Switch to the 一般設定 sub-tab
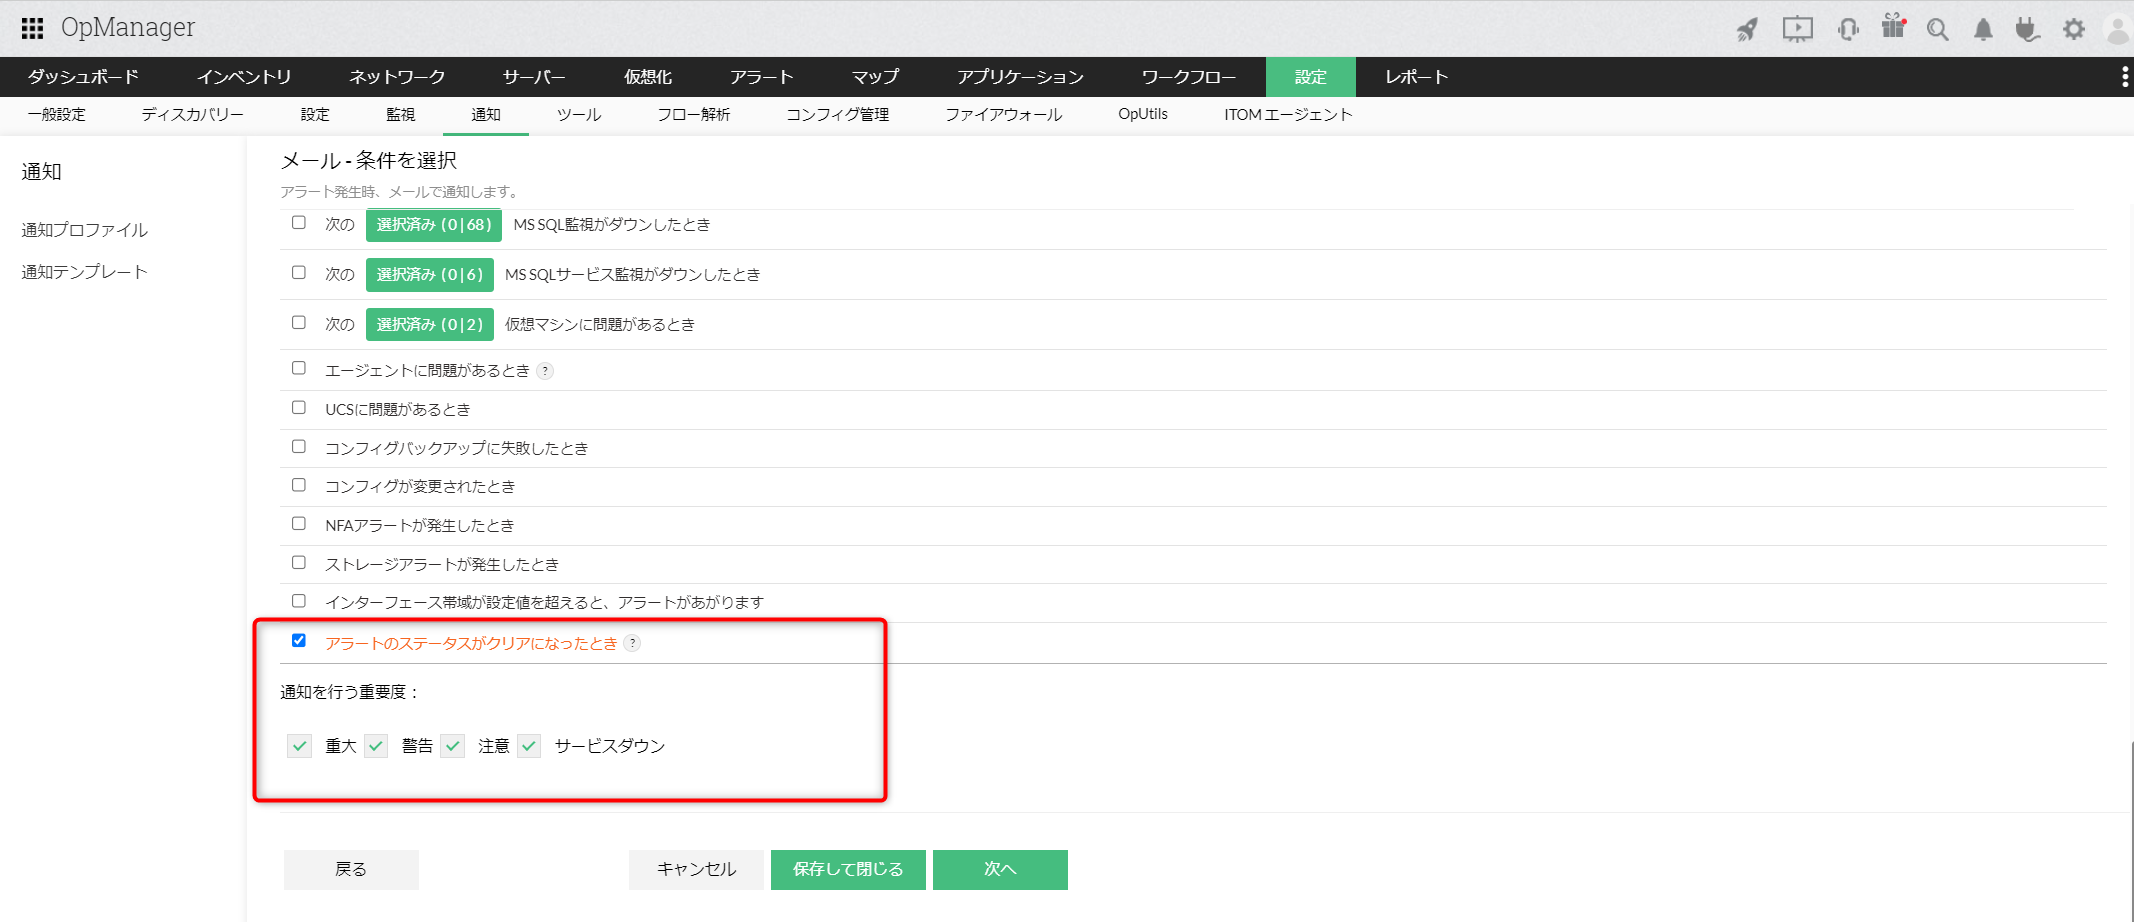The height and width of the screenshot is (922, 2134). [x=56, y=115]
